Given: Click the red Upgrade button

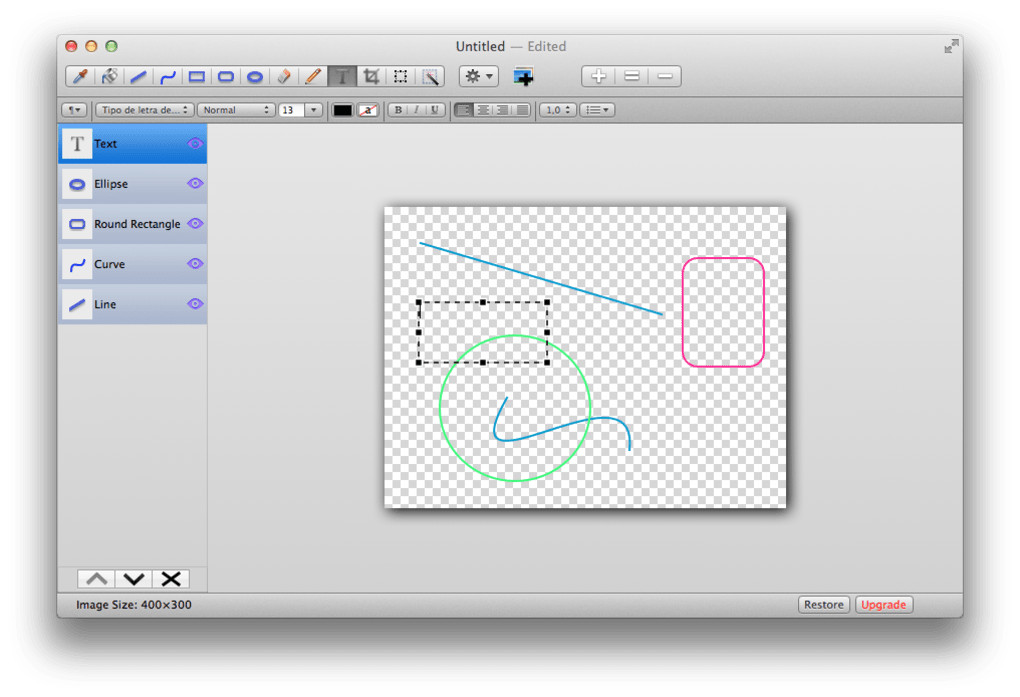Looking at the screenshot, I should pos(884,605).
